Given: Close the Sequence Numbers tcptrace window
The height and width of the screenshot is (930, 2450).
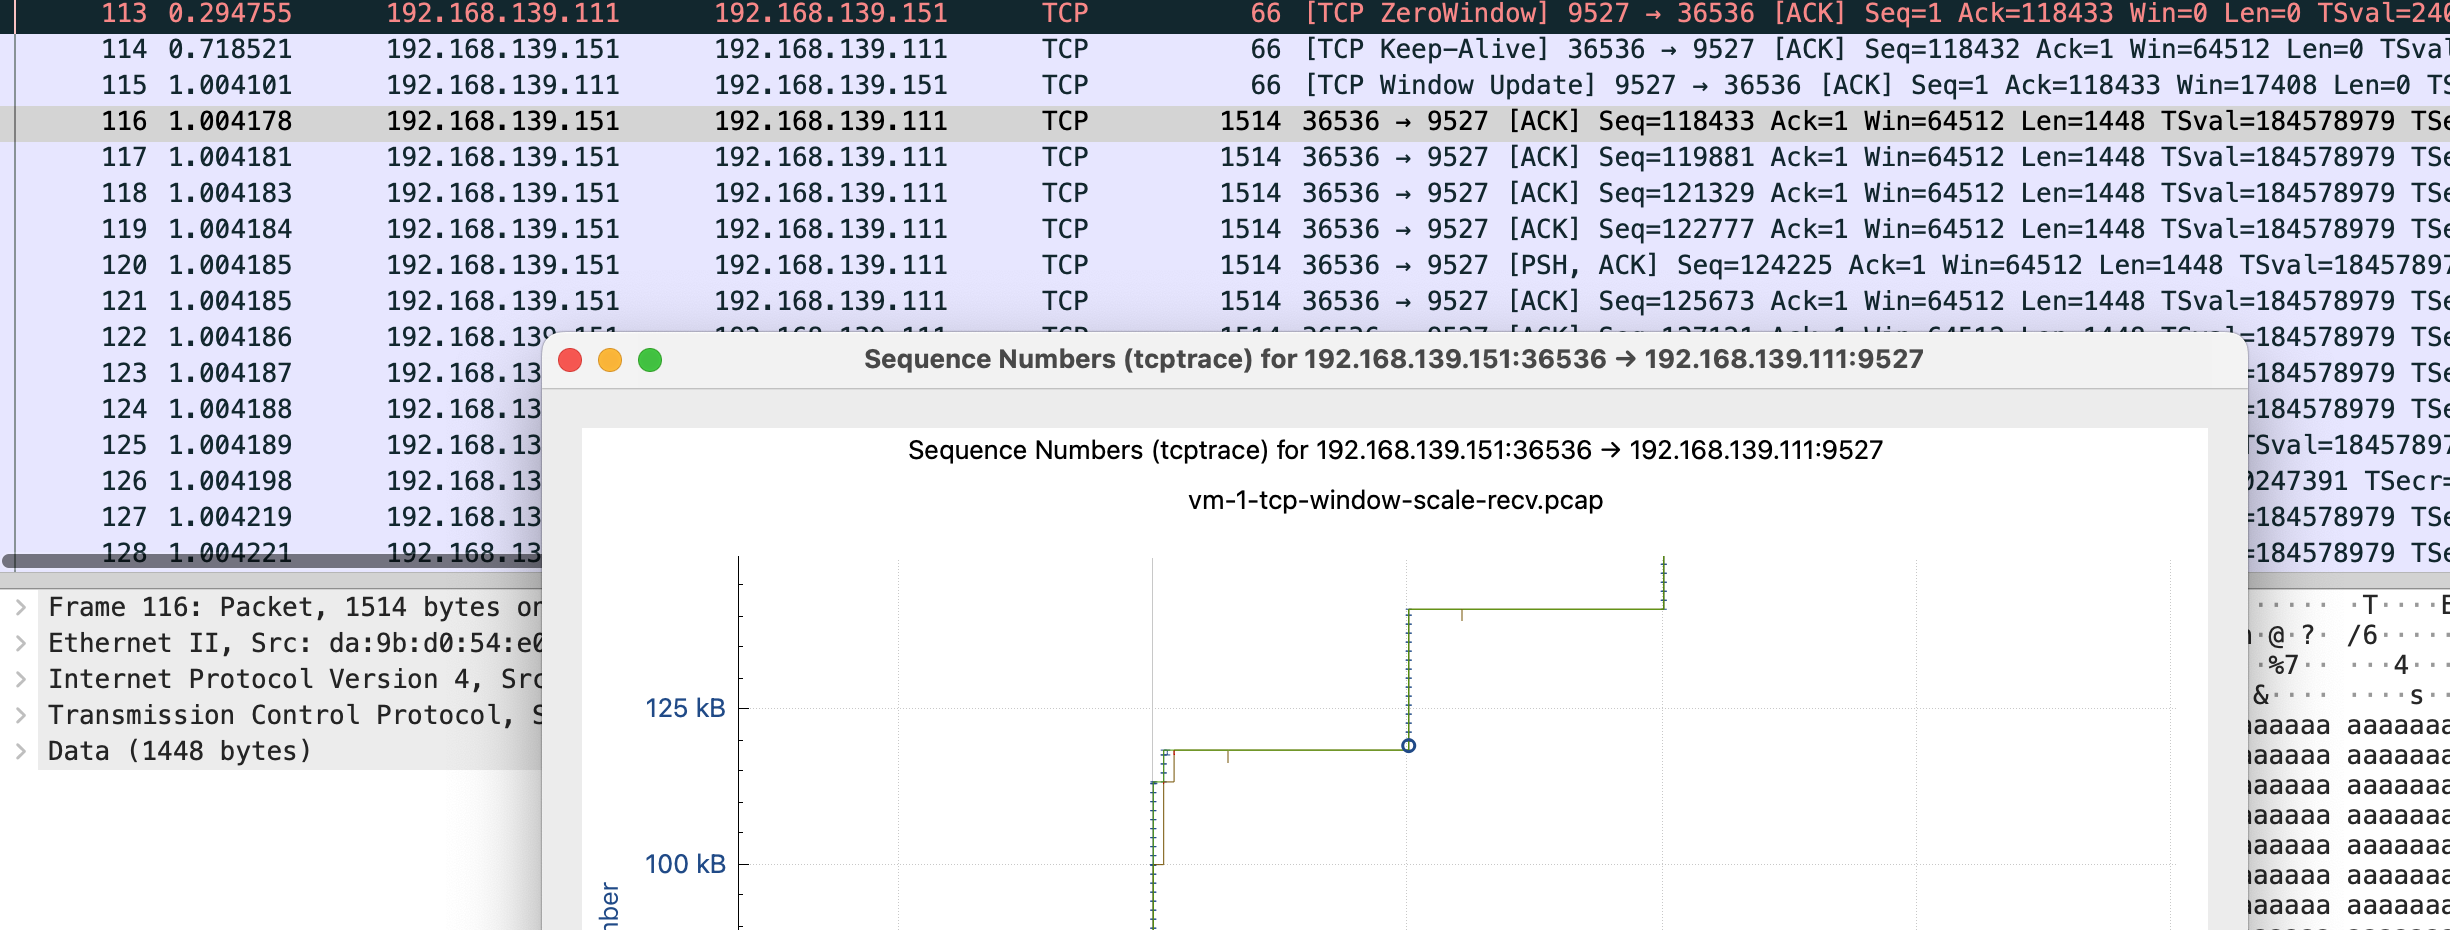Looking at the screenshot, I should point(570,360).
